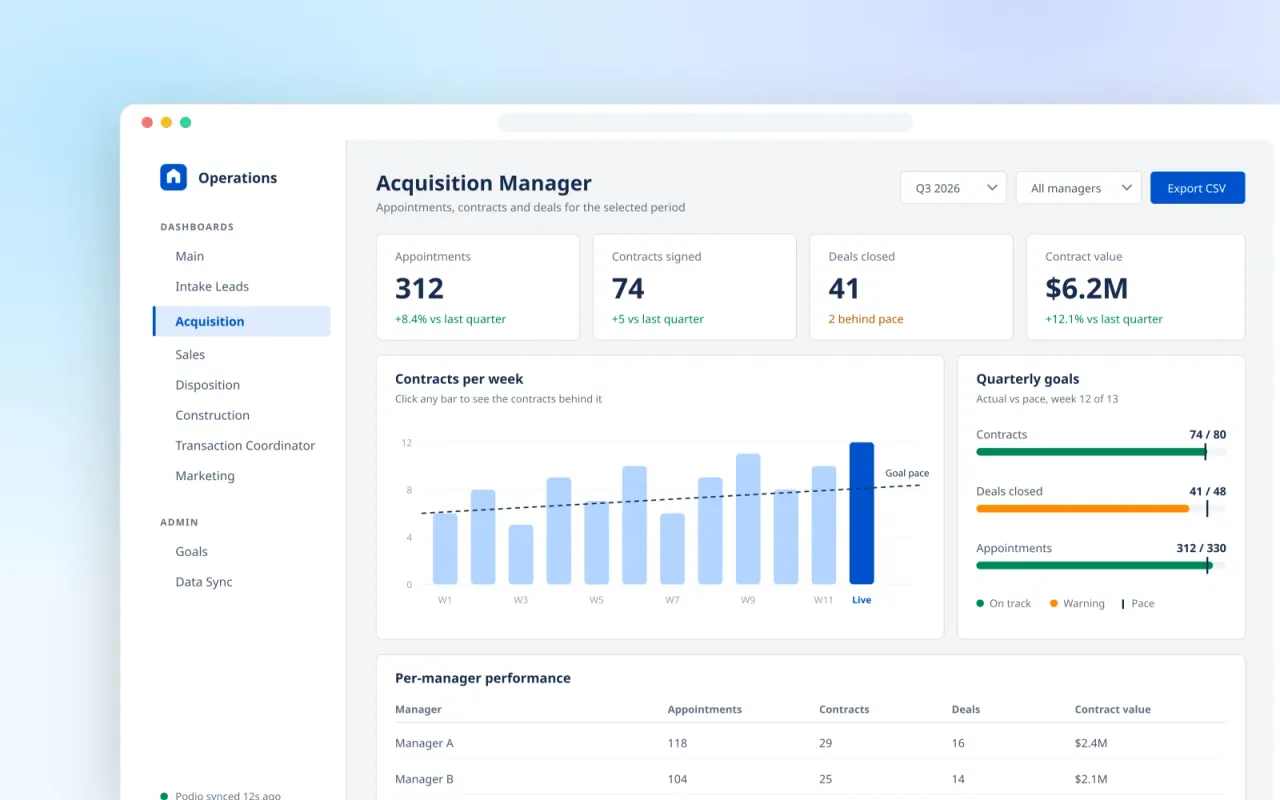Open the All managers filter dropdown
Screen dimensions: 1280x800
click(1078, 188)
